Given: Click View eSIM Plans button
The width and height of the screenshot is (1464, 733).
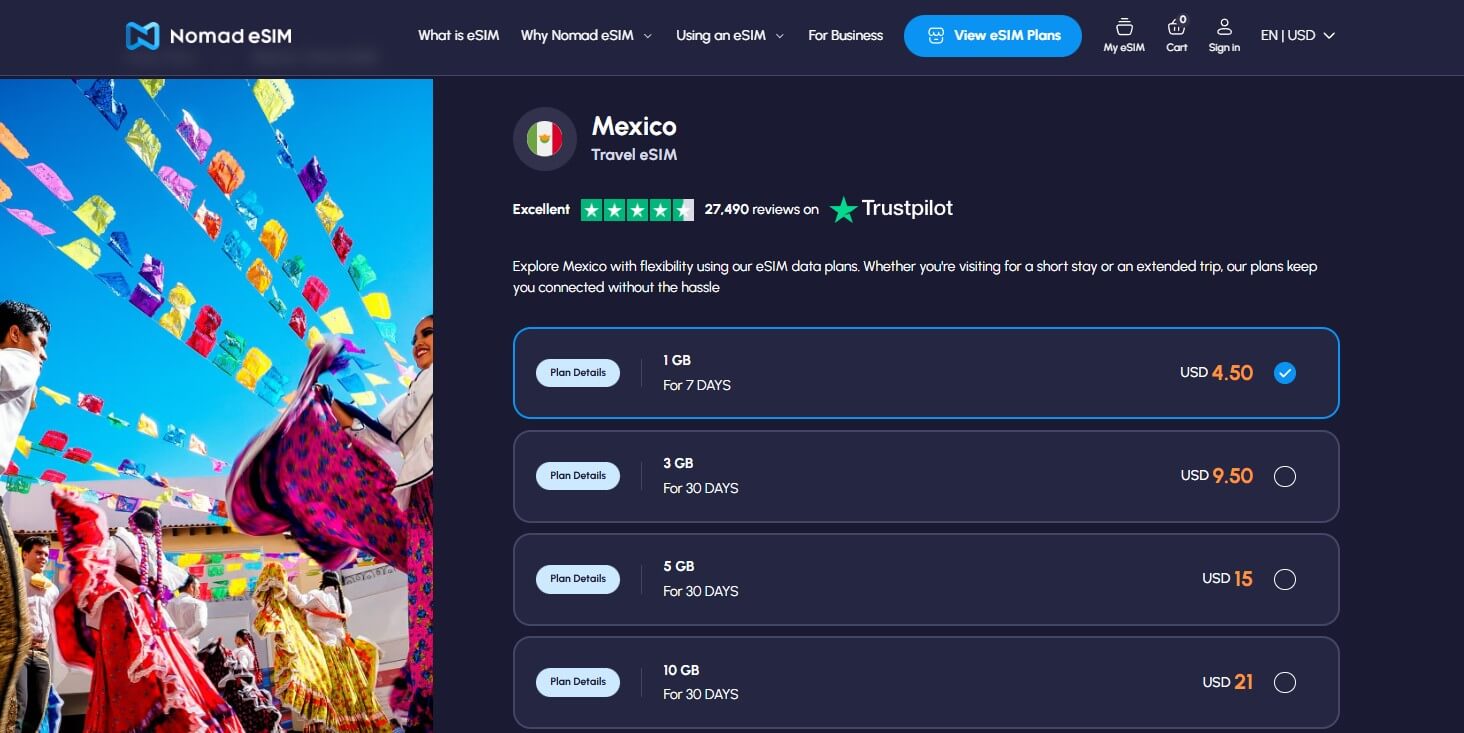Looking at the screenshot, I should (x=992, y=35).
